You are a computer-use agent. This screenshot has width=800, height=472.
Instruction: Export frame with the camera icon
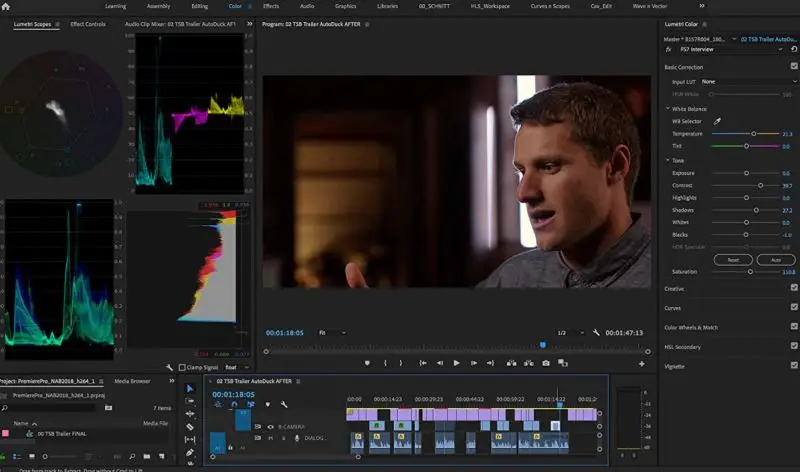point(546,363)
